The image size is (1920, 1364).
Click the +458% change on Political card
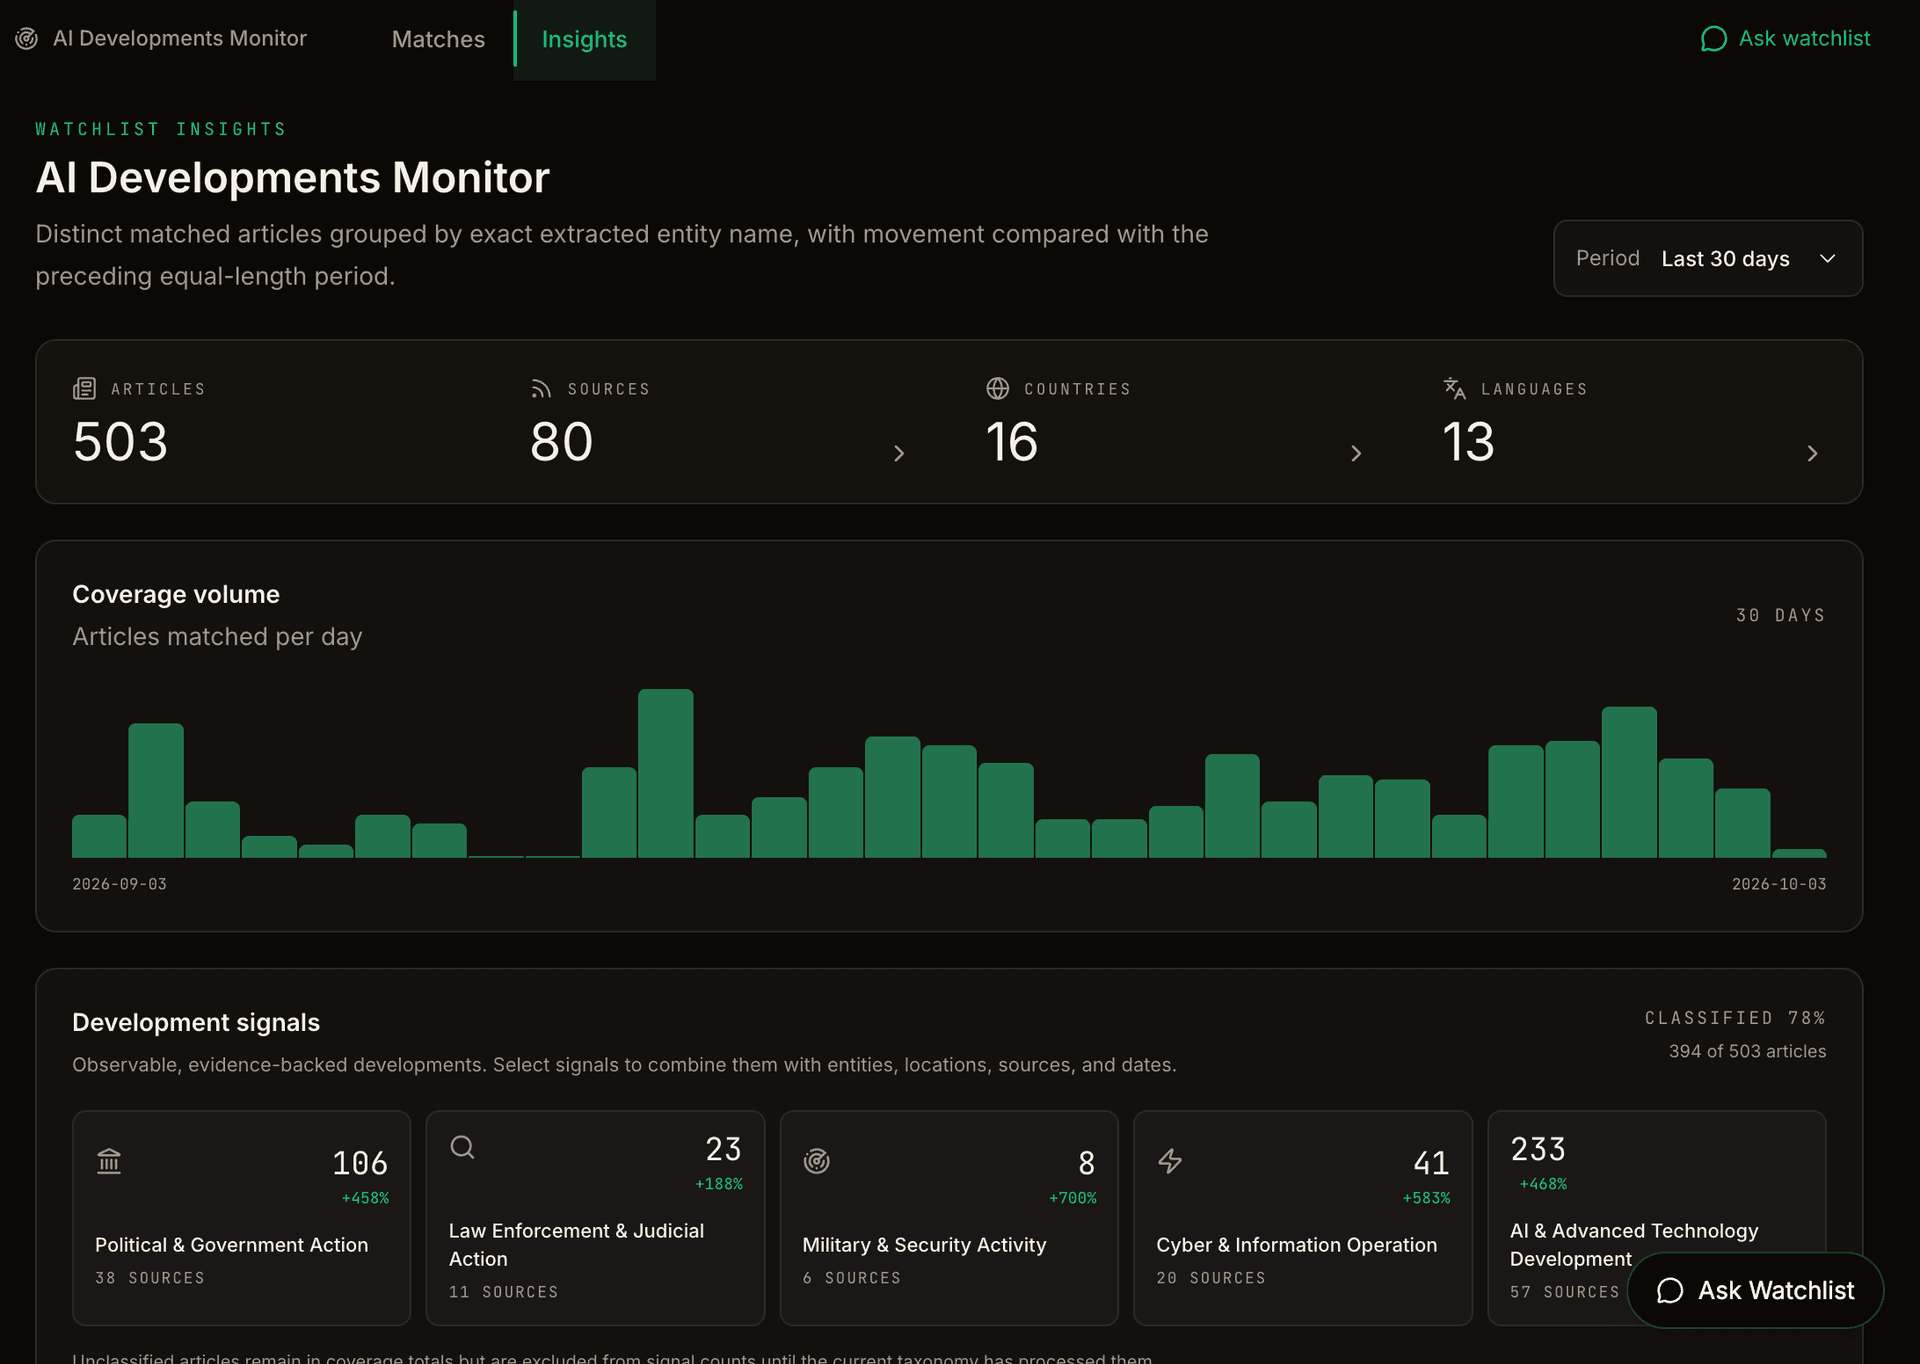coord(365,1198)
